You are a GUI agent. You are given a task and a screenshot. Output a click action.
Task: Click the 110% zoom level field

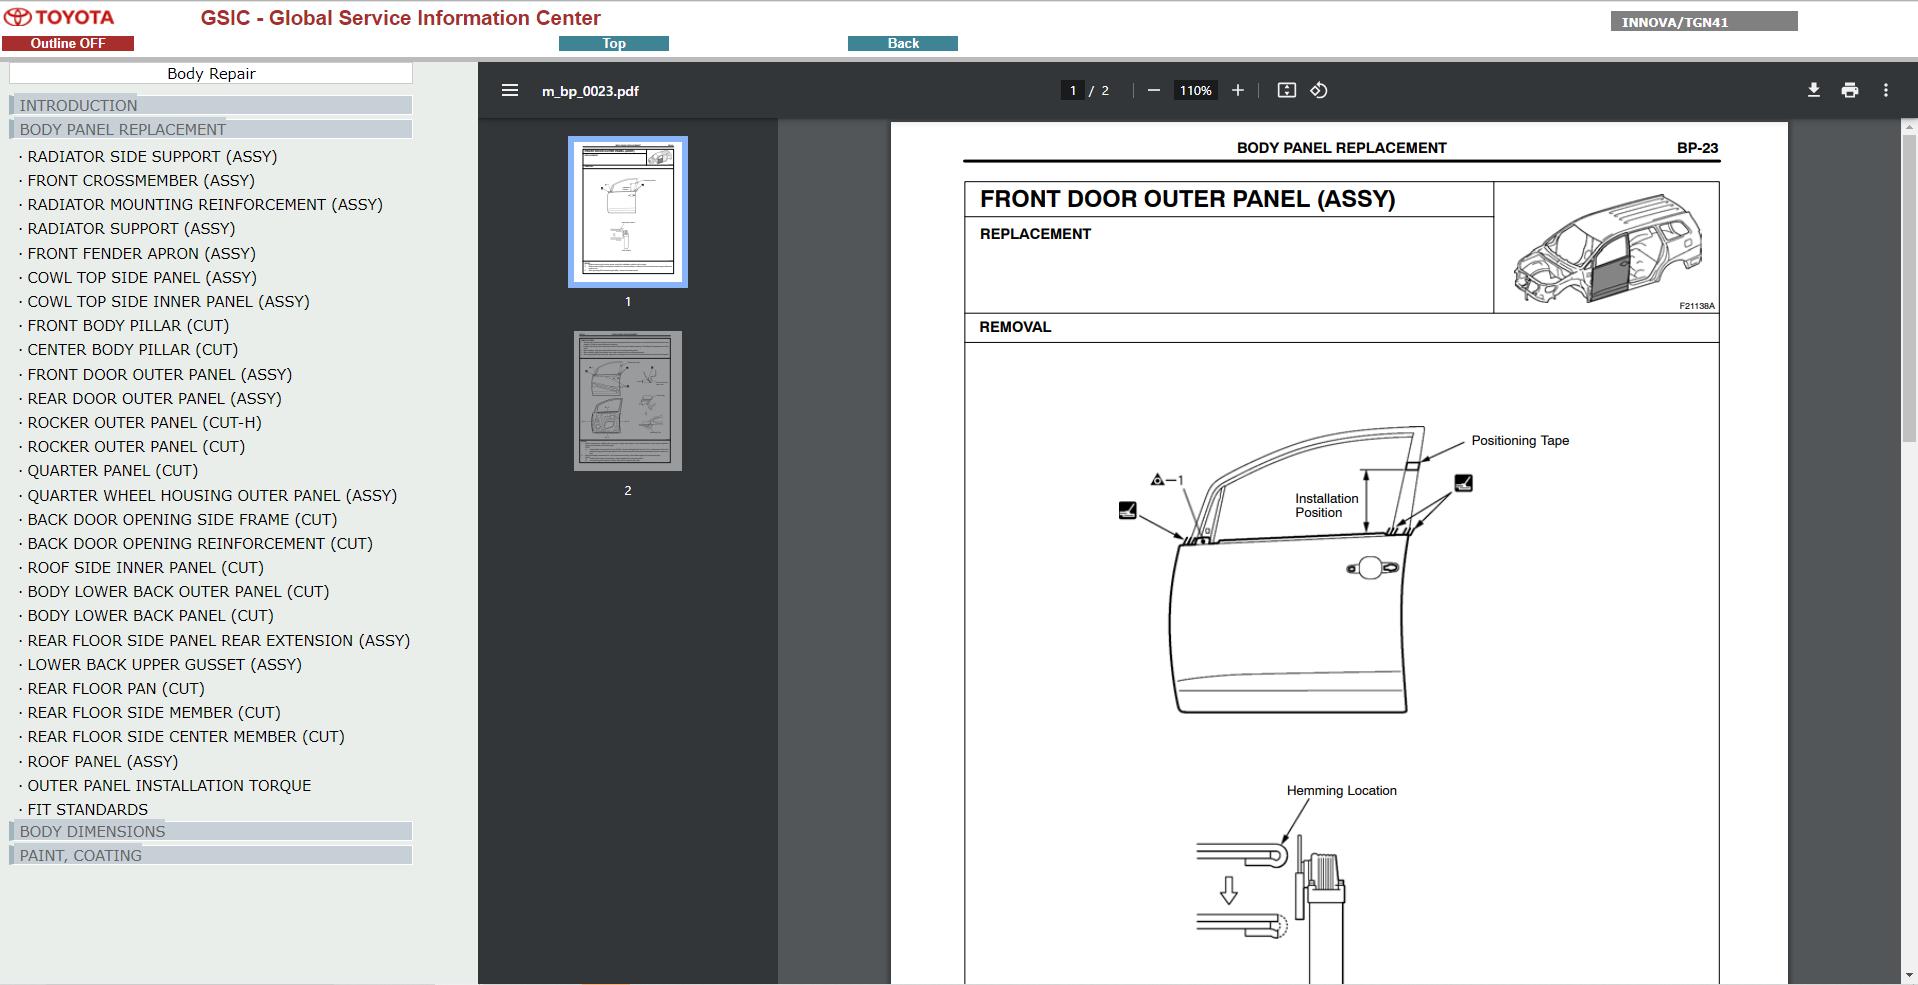point(1195,90)
